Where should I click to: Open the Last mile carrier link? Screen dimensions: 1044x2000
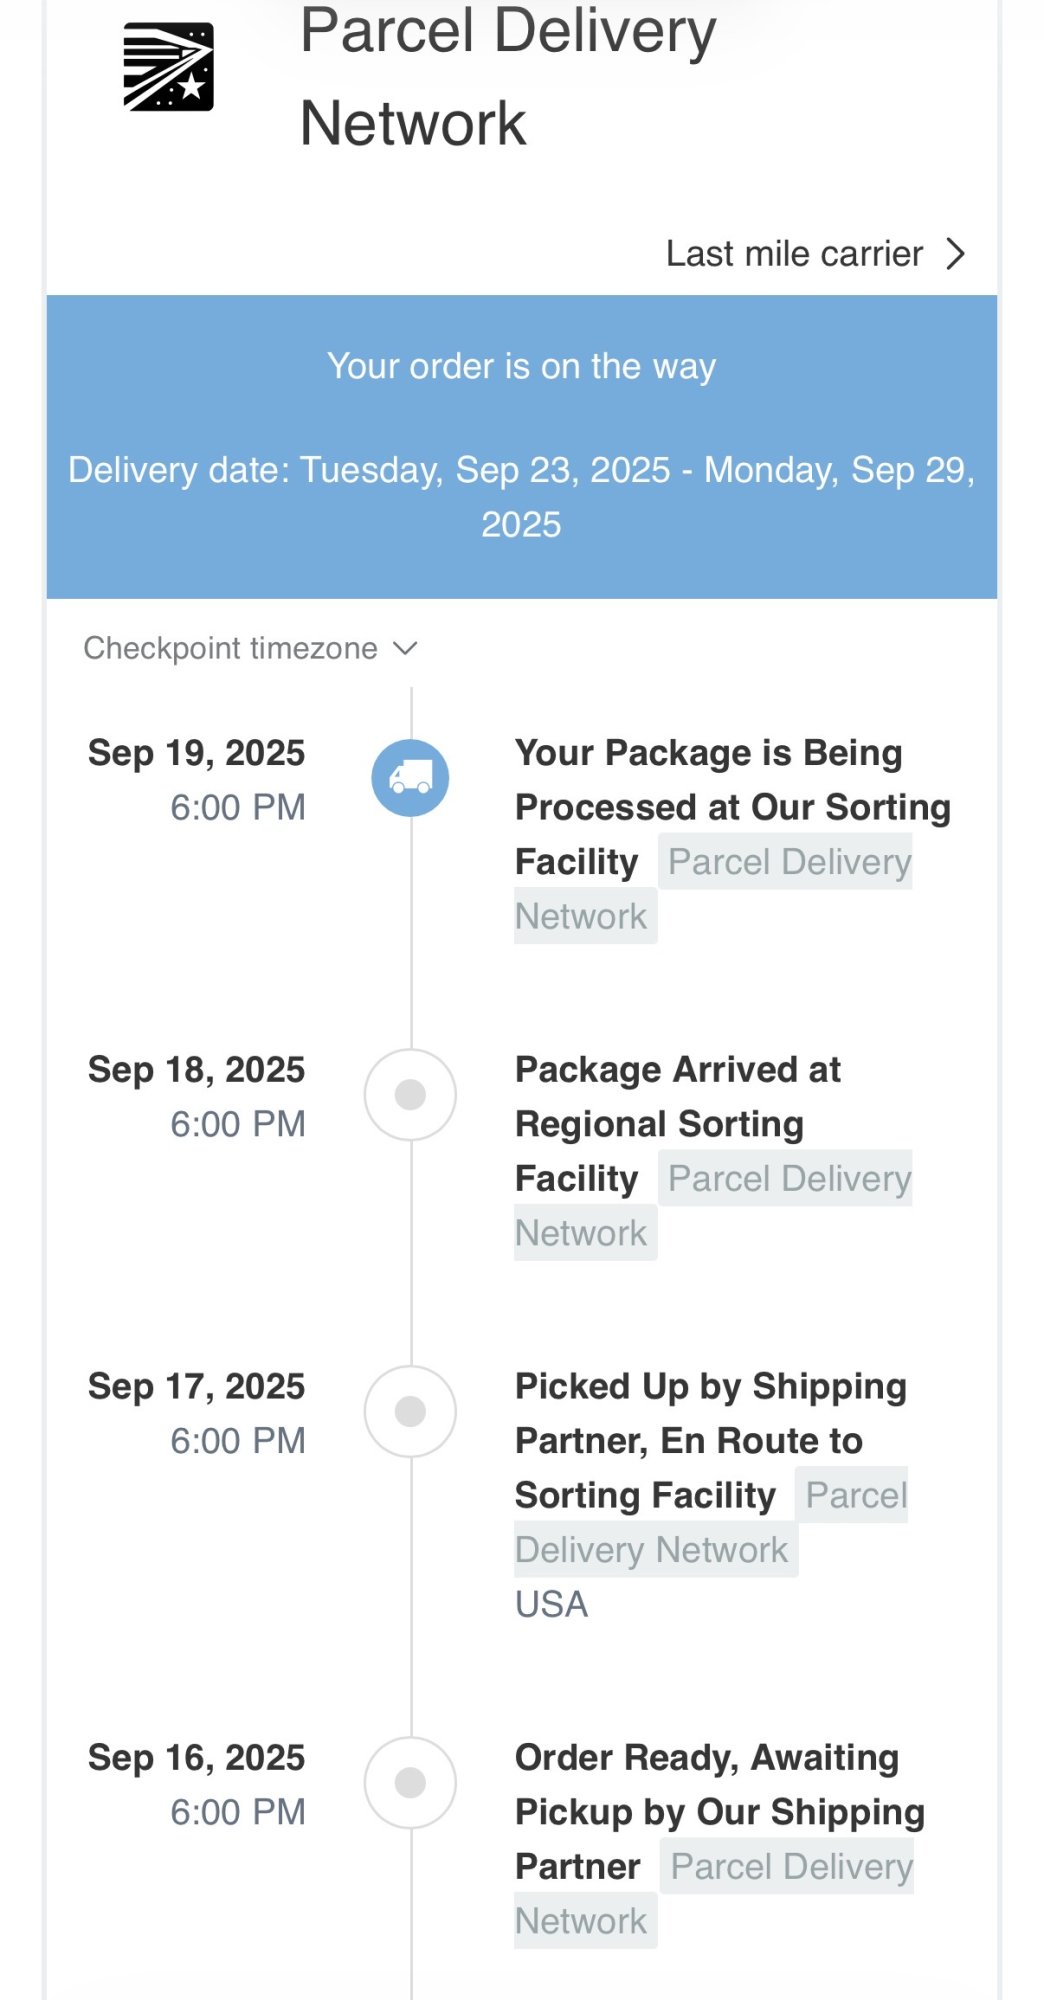pyautogui.click(x=794, y=254)
